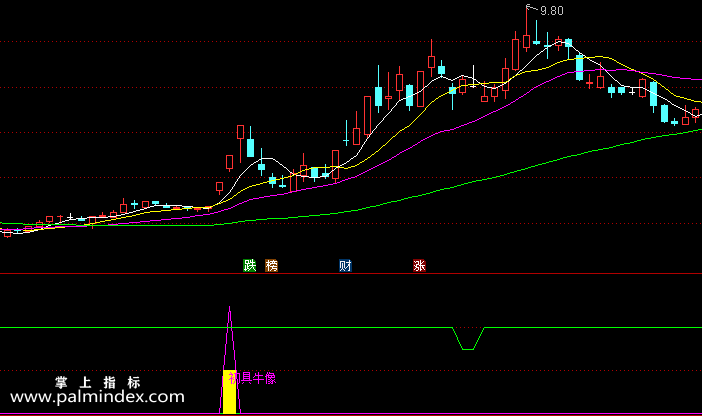Select the yellow signal bar in indicator
This screenshot has width=702, height=416.
(x=229, y=392)
